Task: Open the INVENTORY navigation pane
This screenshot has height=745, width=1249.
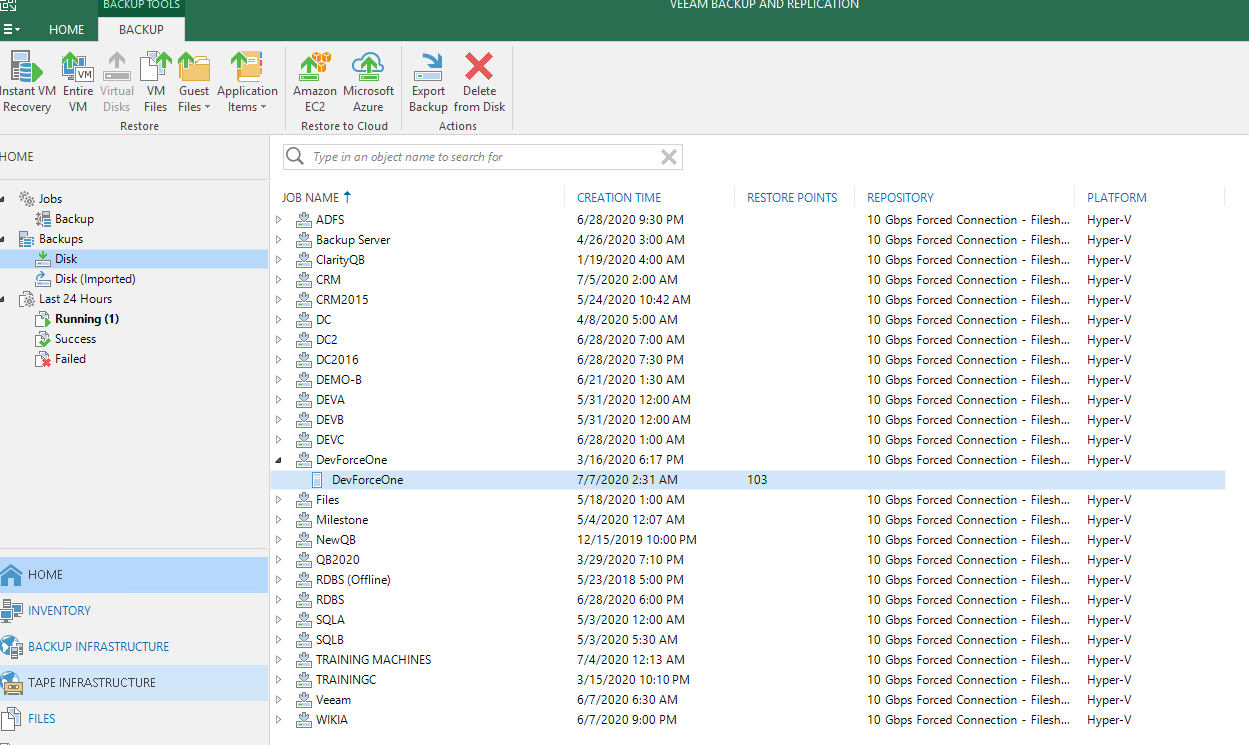Action: tap(134, 611)
